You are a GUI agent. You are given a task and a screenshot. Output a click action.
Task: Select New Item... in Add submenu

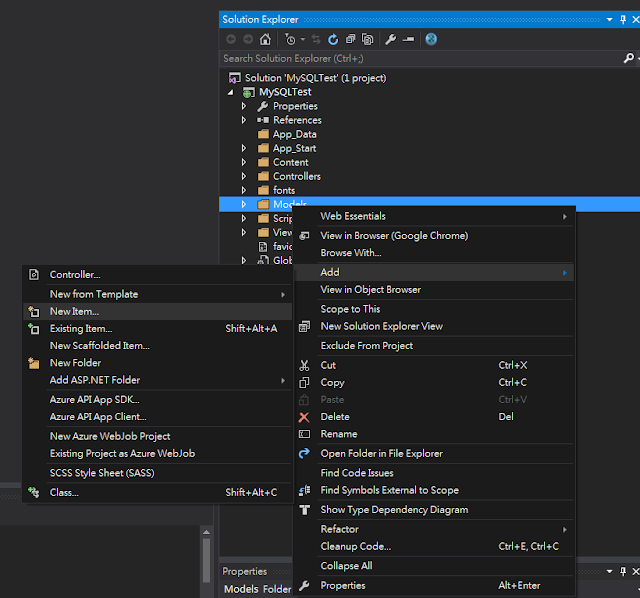(158, 311)
